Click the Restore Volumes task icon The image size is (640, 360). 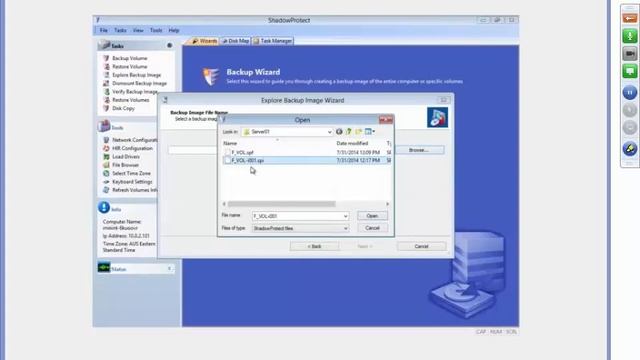106,100
